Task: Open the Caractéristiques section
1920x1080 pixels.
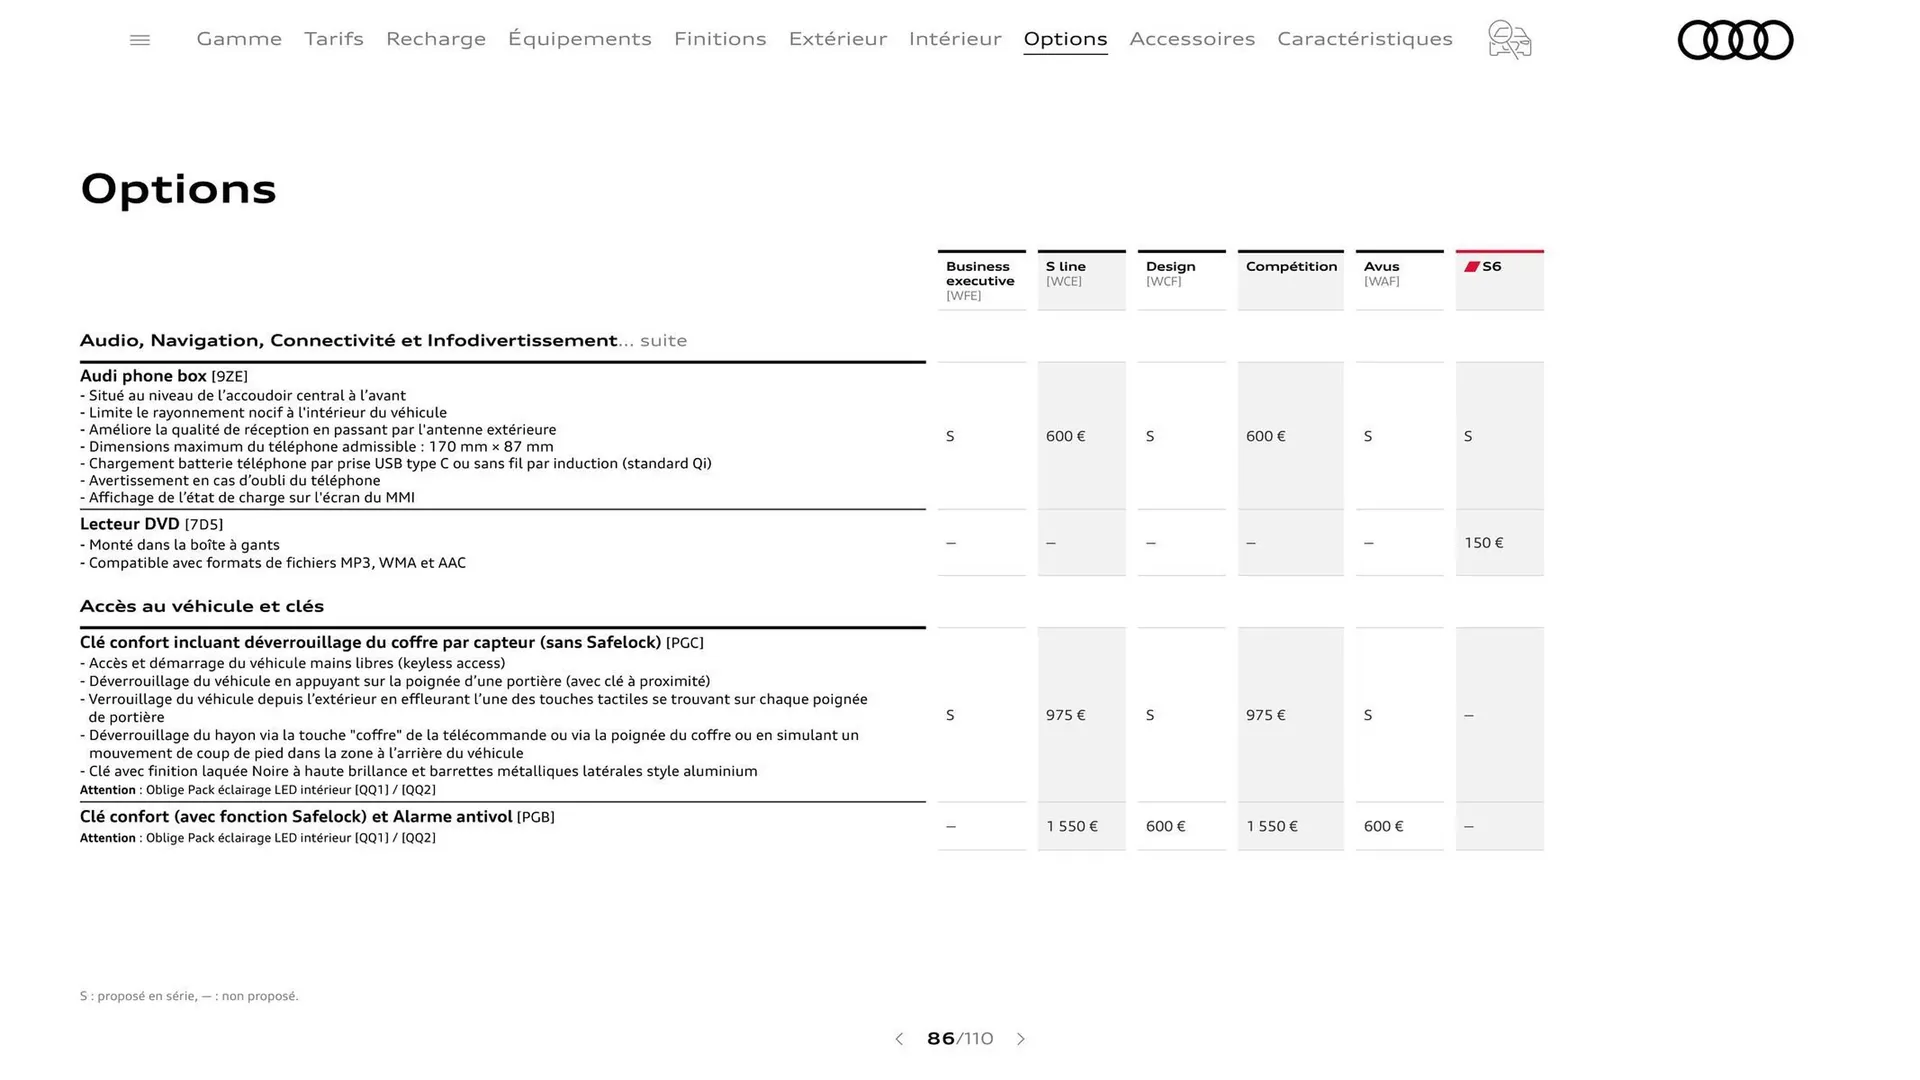Action: pyautogui.click(x=1365, y=39)
